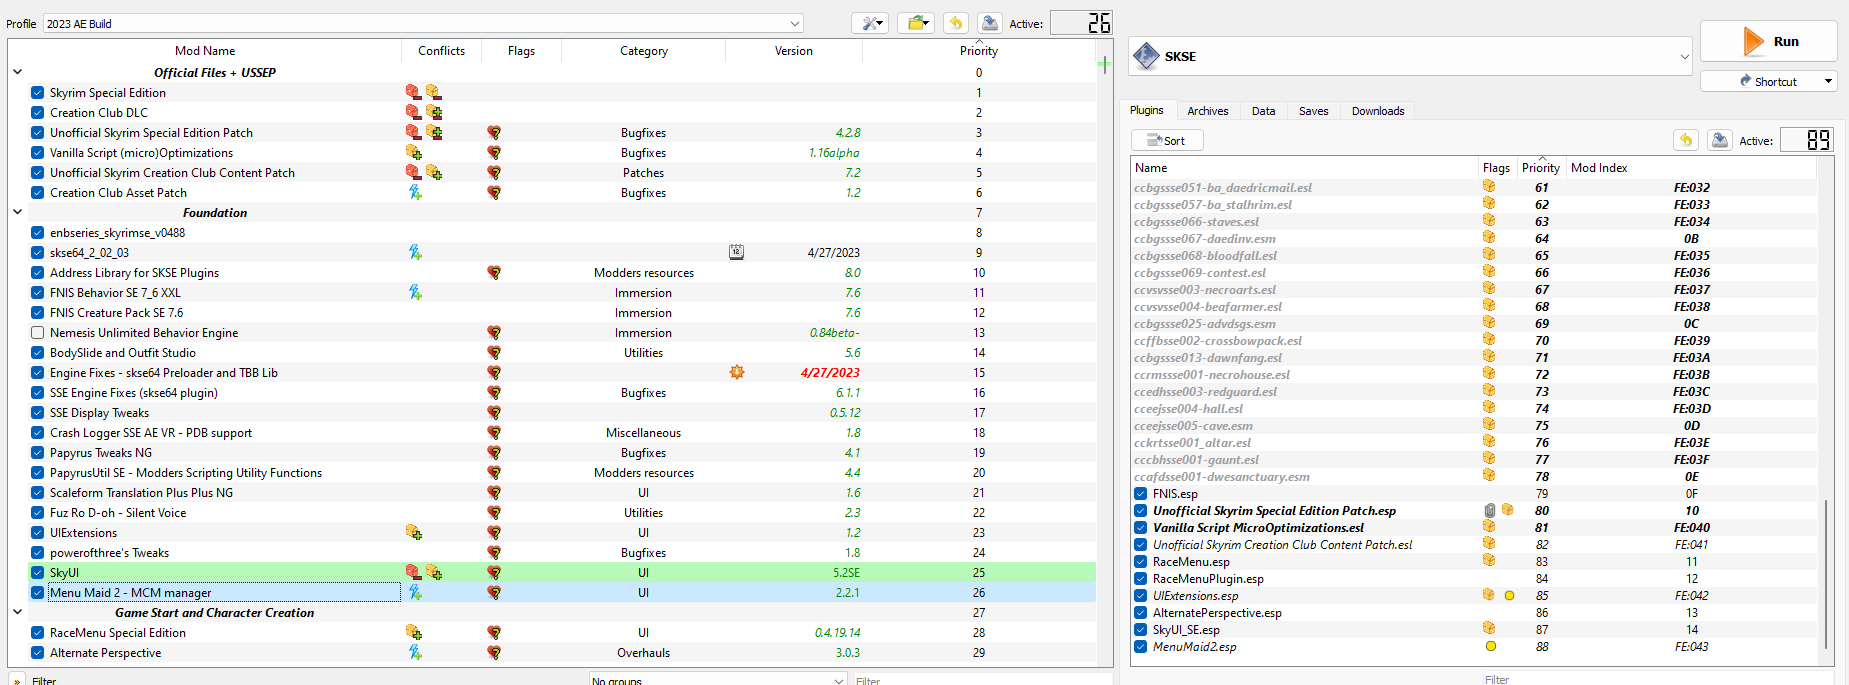Open the mod list actions wrench menu

pyautogui.click(x=871, y=23)
